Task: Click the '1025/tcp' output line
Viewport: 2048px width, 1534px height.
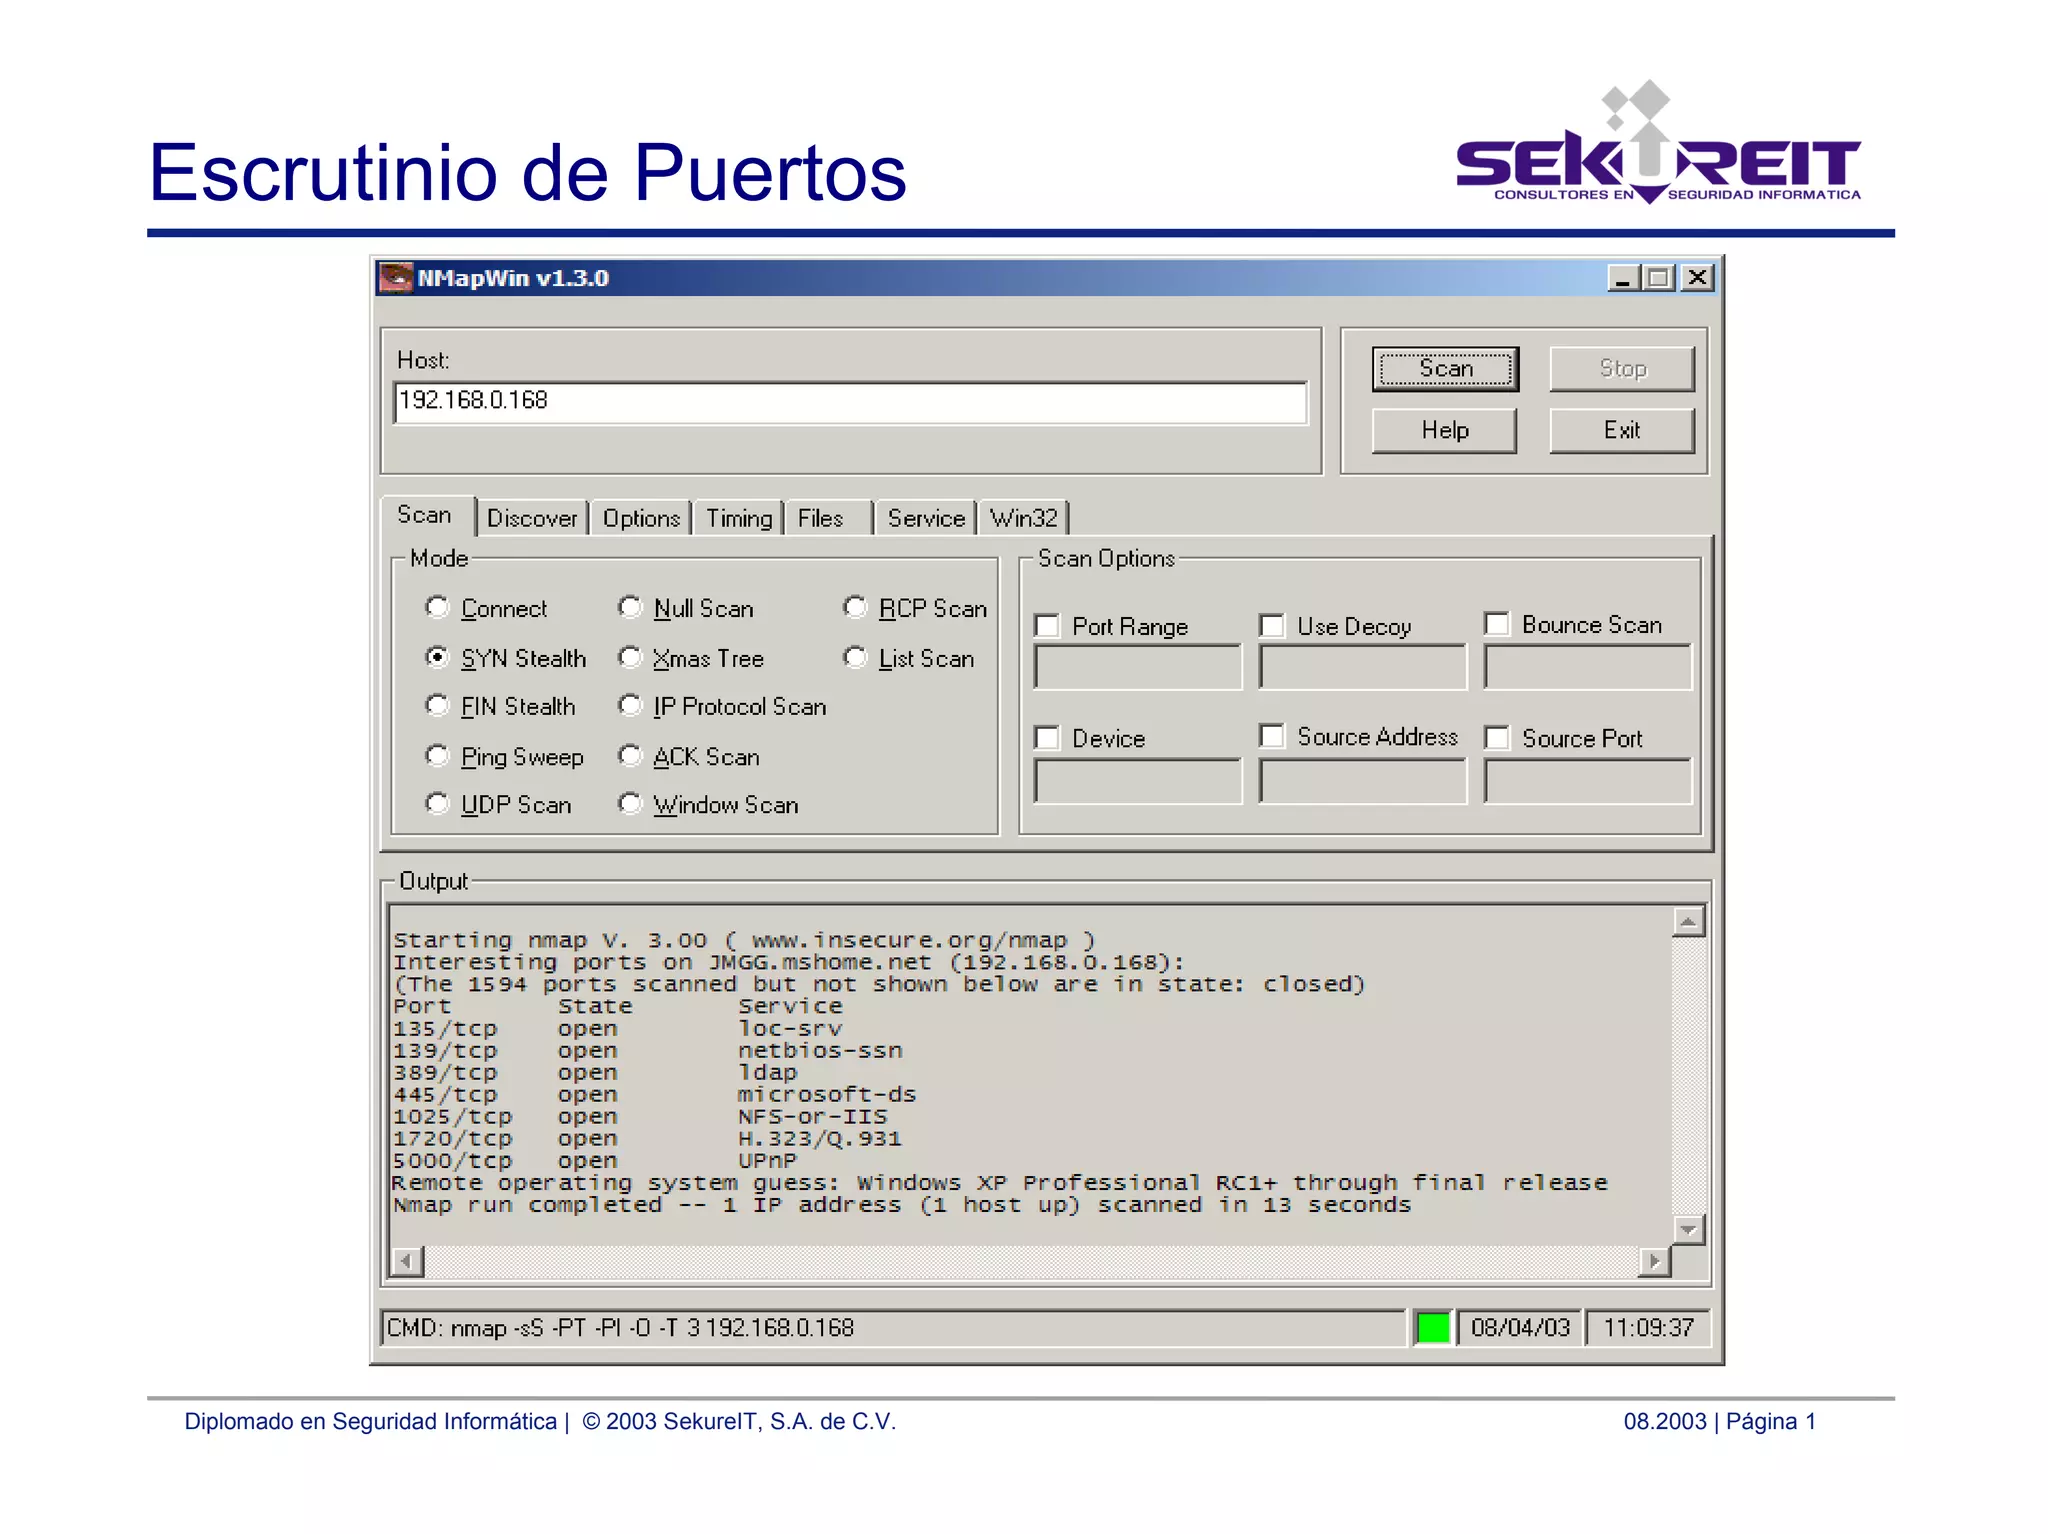Action: 640,1117
